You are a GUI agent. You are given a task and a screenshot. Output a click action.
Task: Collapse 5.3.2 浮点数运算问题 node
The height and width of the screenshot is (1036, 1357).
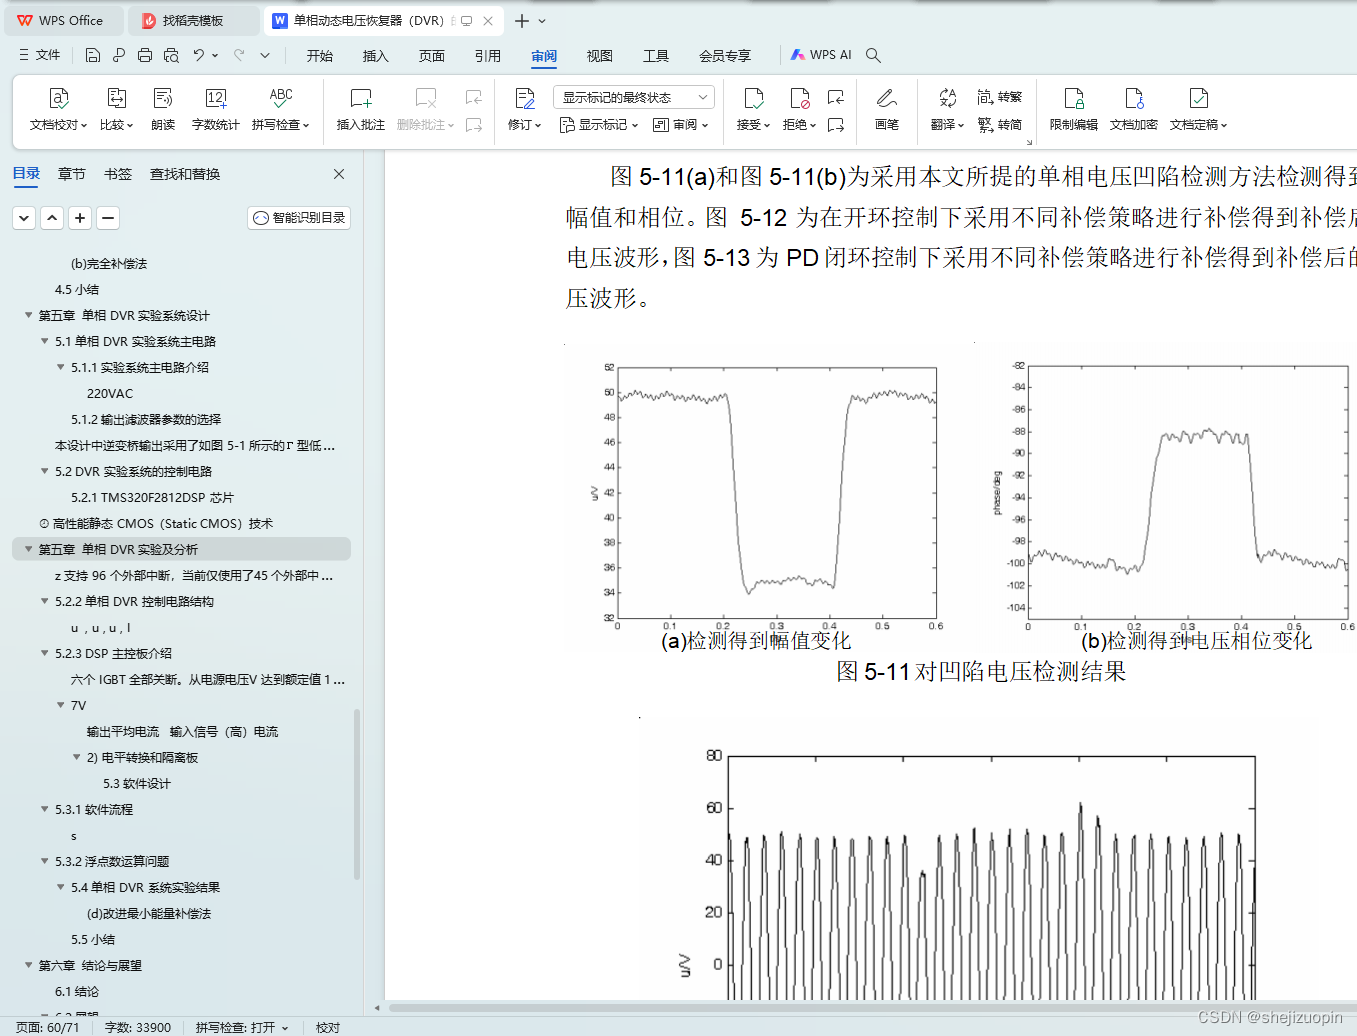44,861
